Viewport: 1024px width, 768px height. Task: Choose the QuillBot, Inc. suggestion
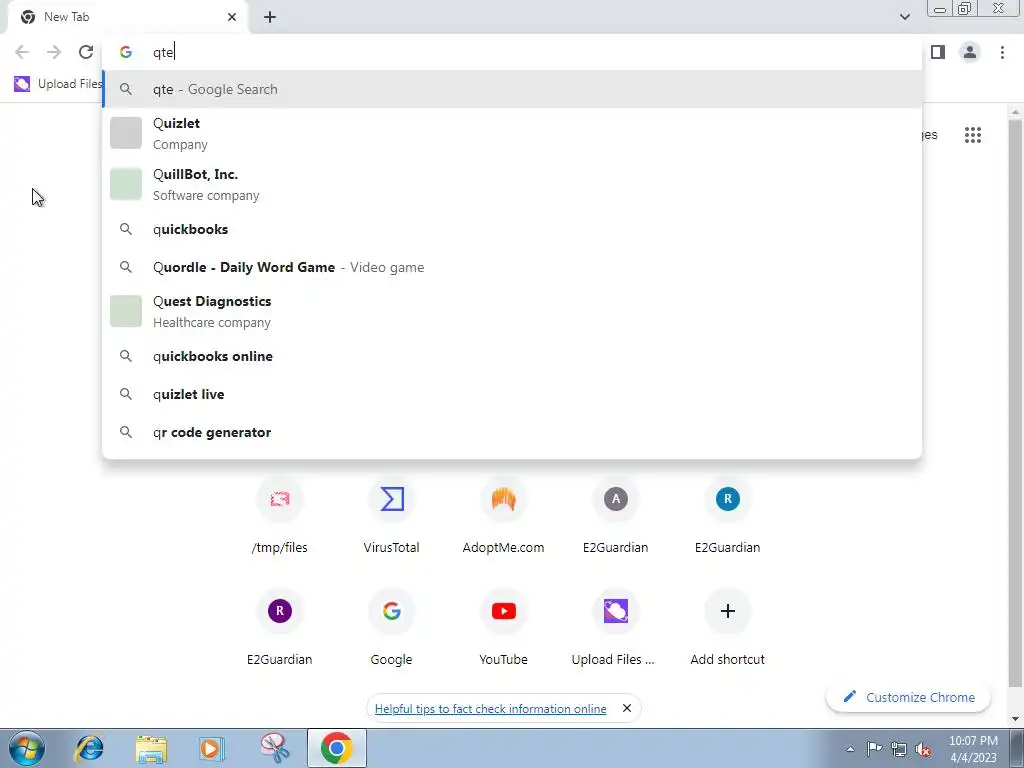click(x=512, y=184)
